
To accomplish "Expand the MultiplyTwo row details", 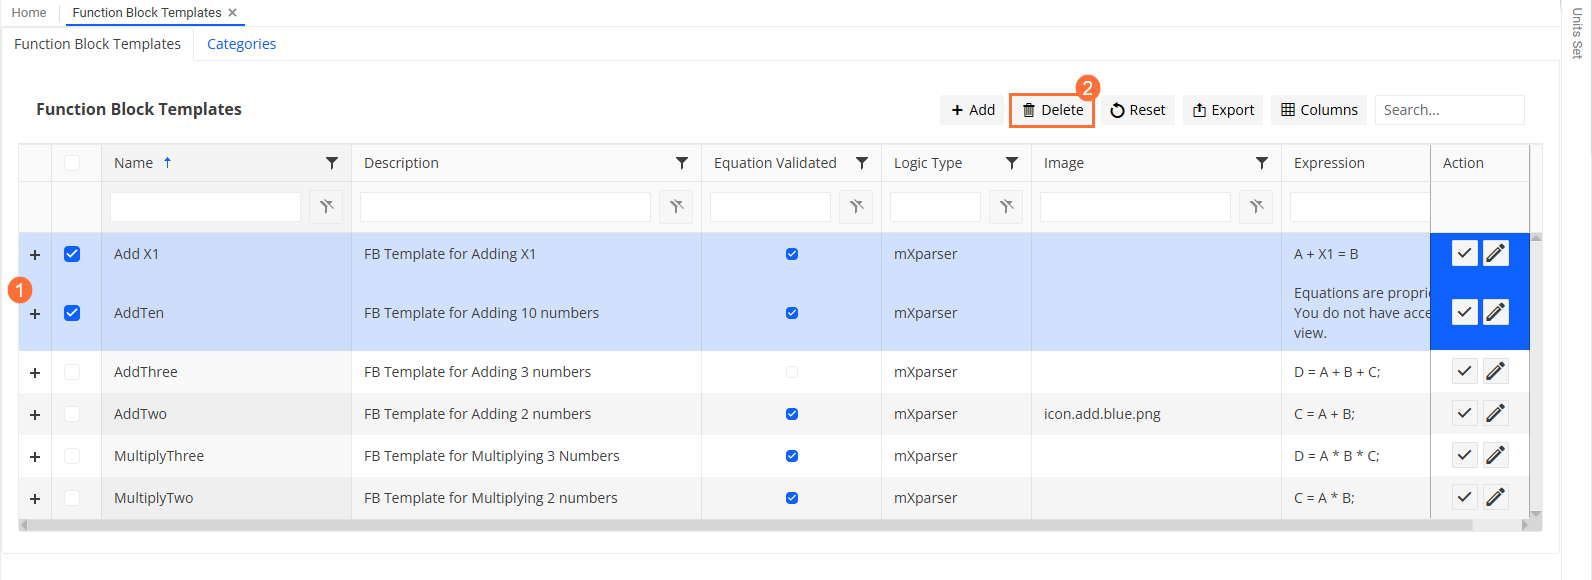I will tap(35, 499).
